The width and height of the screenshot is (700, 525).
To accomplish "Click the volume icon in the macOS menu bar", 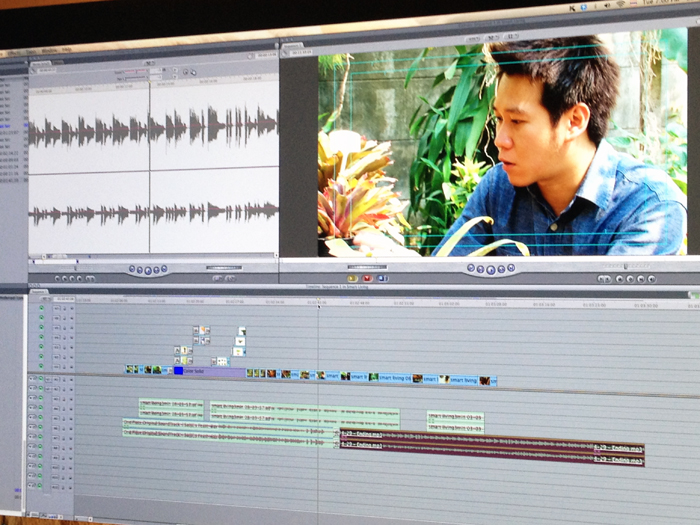I will (x=607, y=6).
